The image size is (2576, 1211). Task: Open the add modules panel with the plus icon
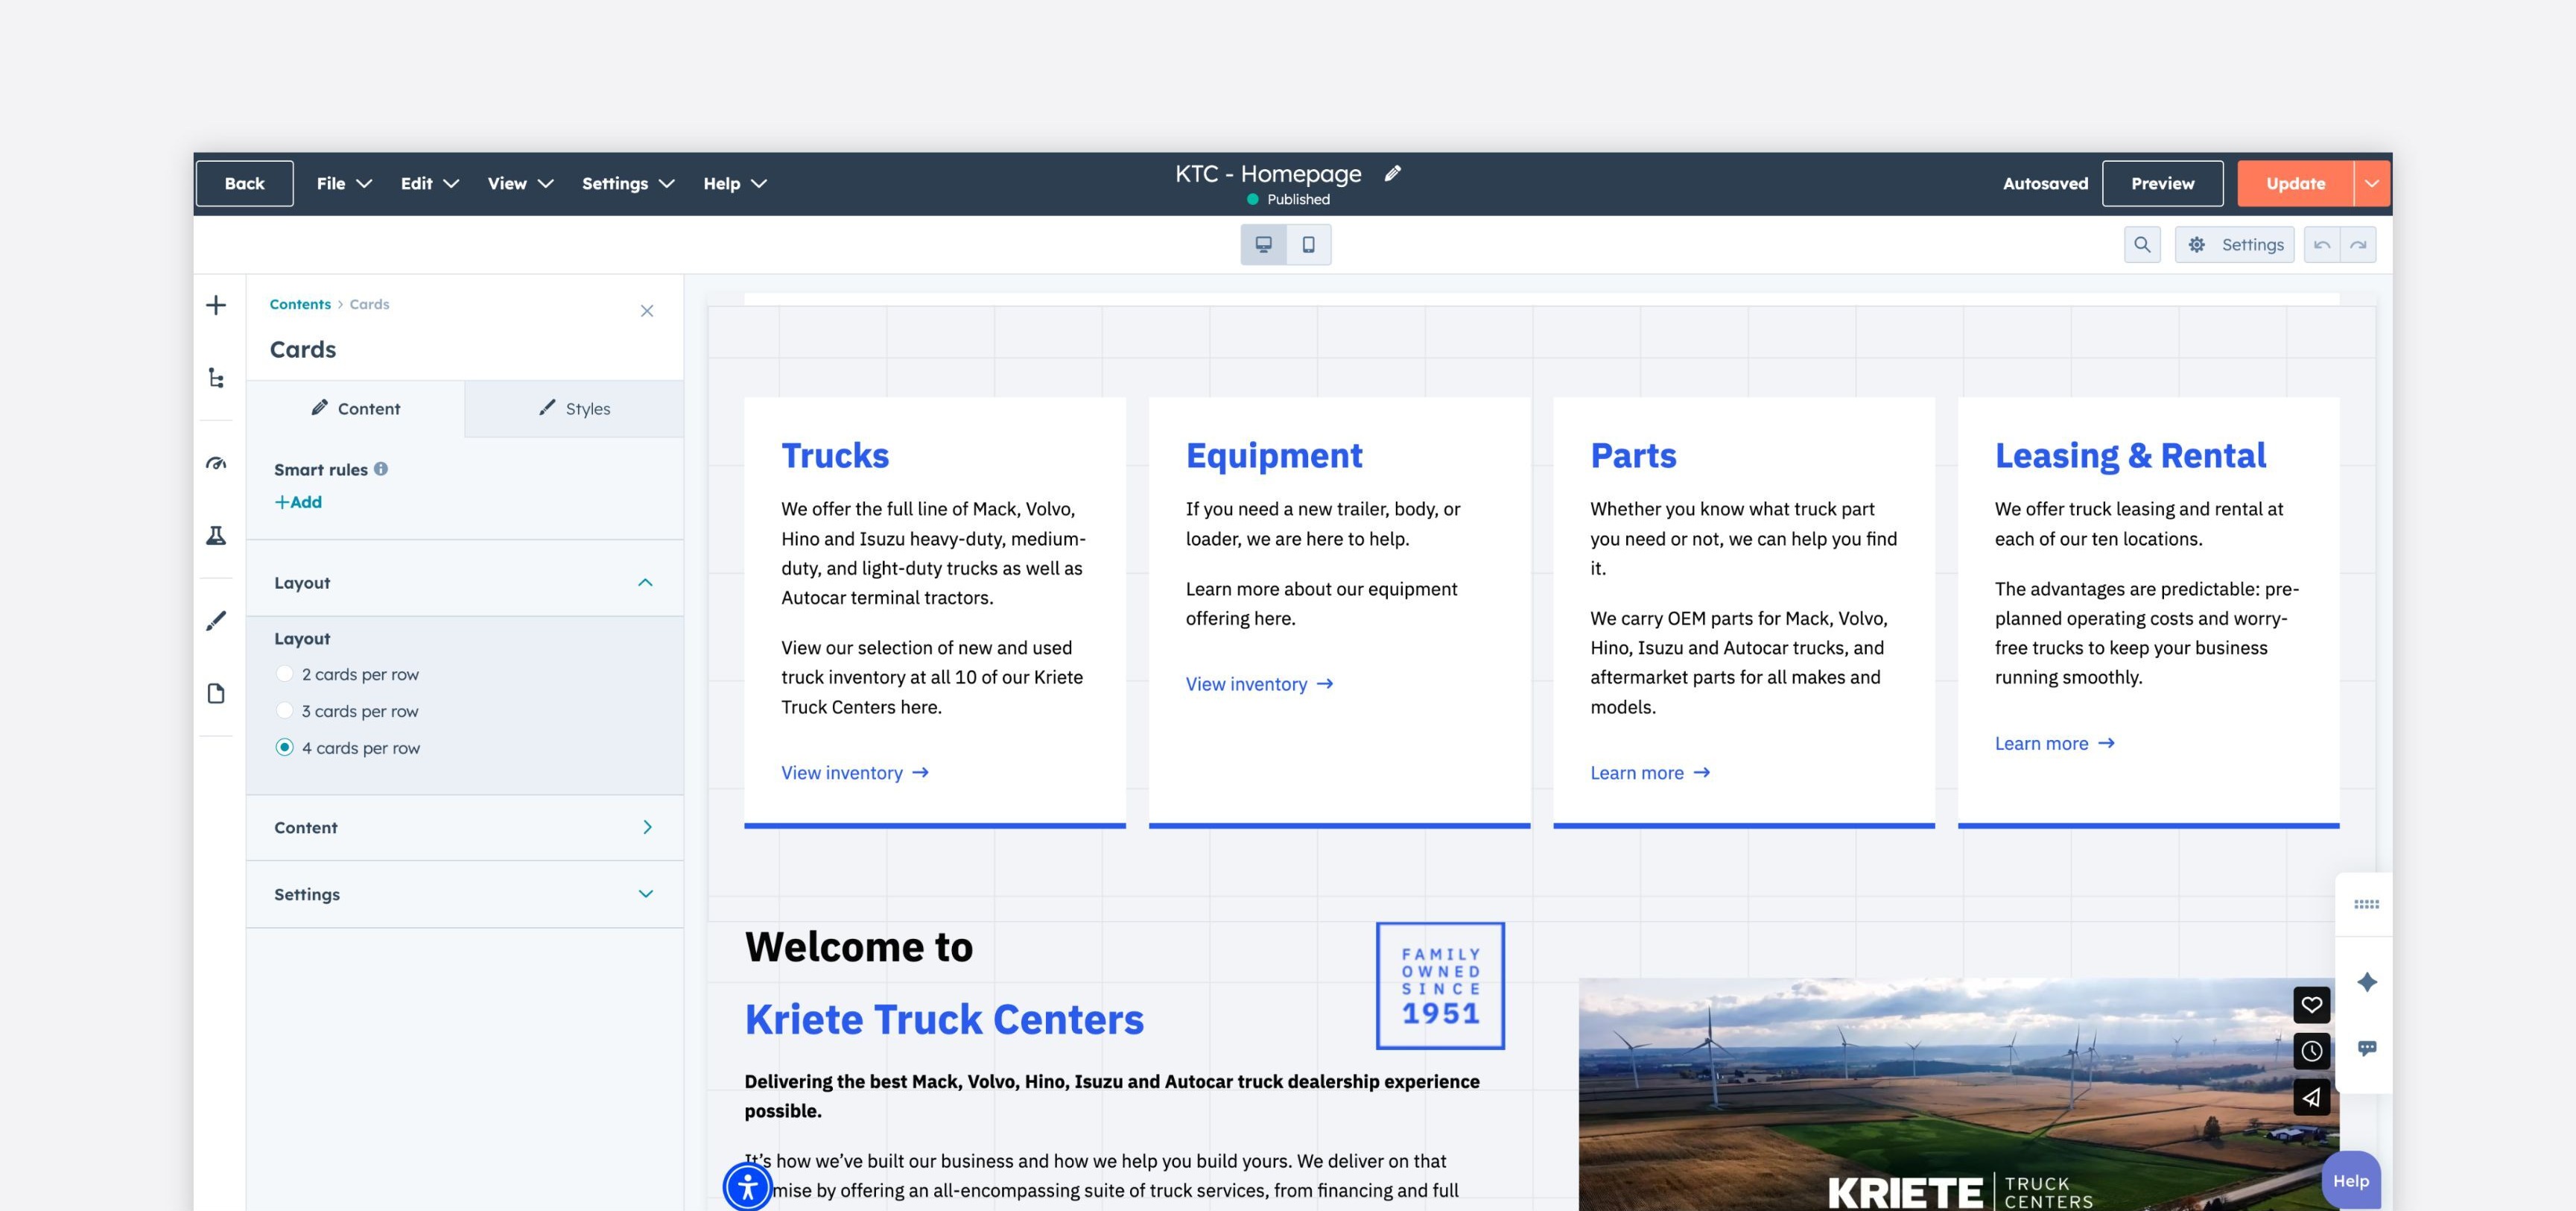(x=215, y=305)
